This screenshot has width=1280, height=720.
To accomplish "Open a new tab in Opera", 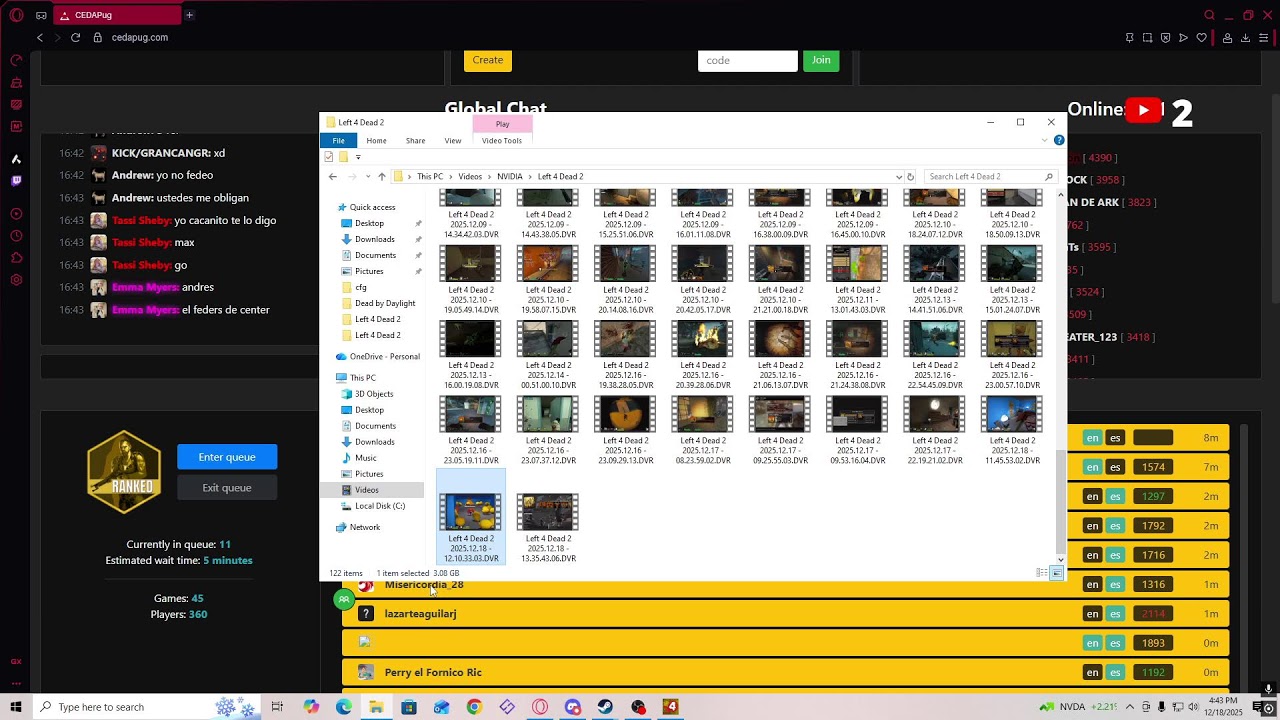I will coord(189,15).
